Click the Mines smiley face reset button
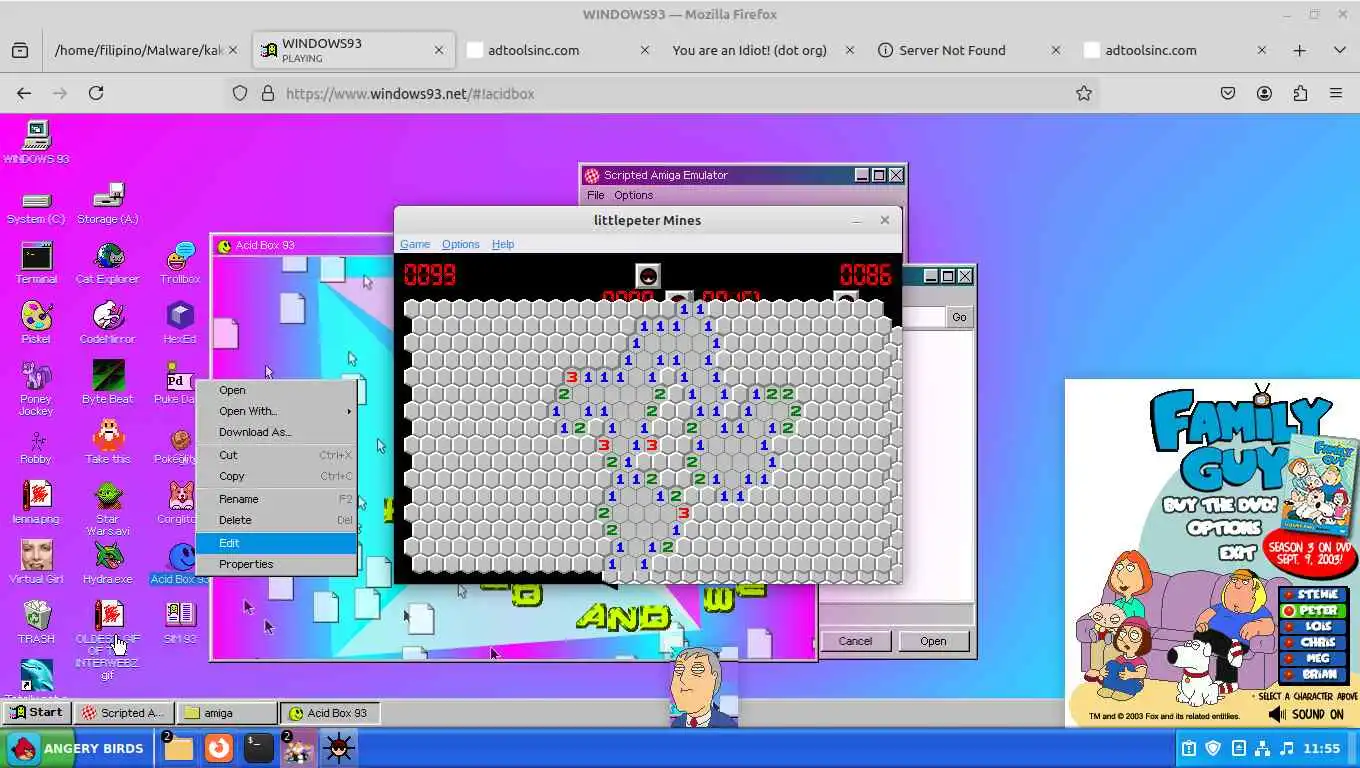This screenshot has width=1360, height=768. 648,275
